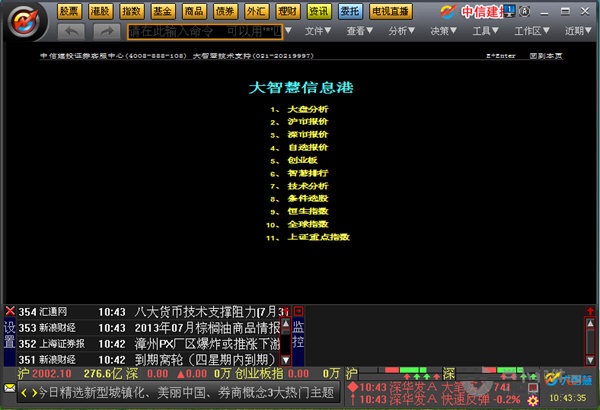Image resolution: width=600 pixels, height=410 pixels.
Task: Click the 回到本页 link
Action: 546,56
